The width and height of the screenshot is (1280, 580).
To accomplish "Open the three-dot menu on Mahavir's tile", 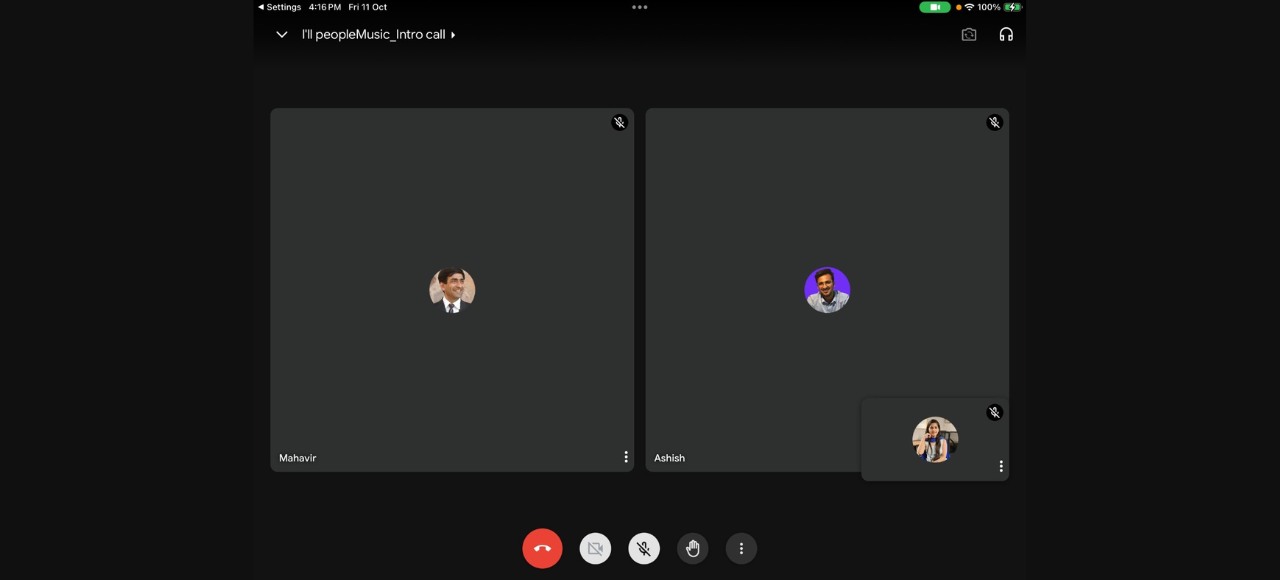I will pos(626,457).
